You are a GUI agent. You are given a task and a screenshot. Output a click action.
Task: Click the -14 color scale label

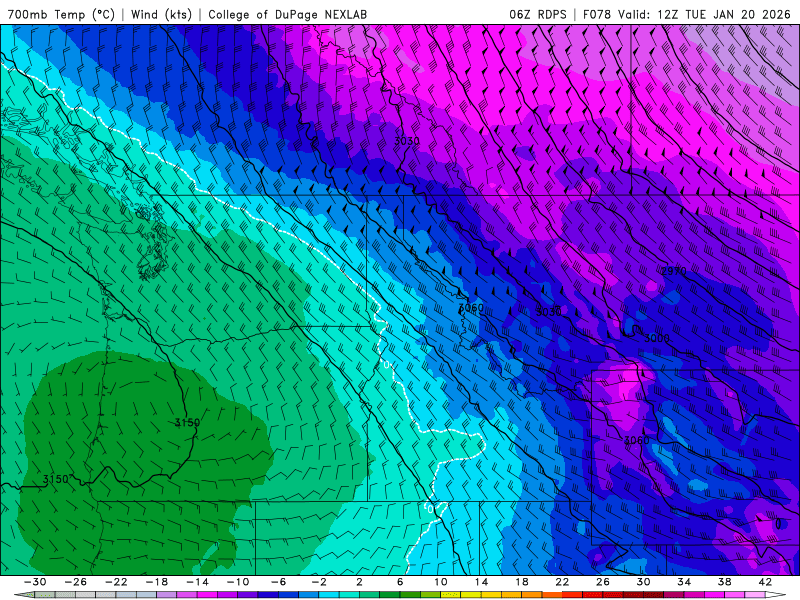[197, 582]
